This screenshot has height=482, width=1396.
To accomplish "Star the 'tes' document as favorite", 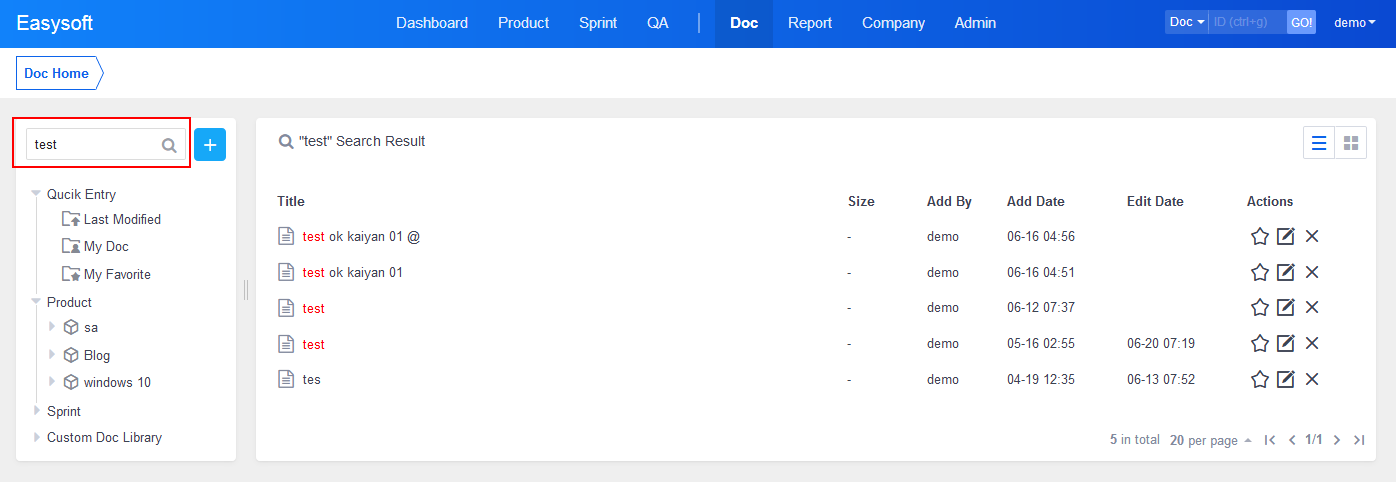I will 1260,379.
